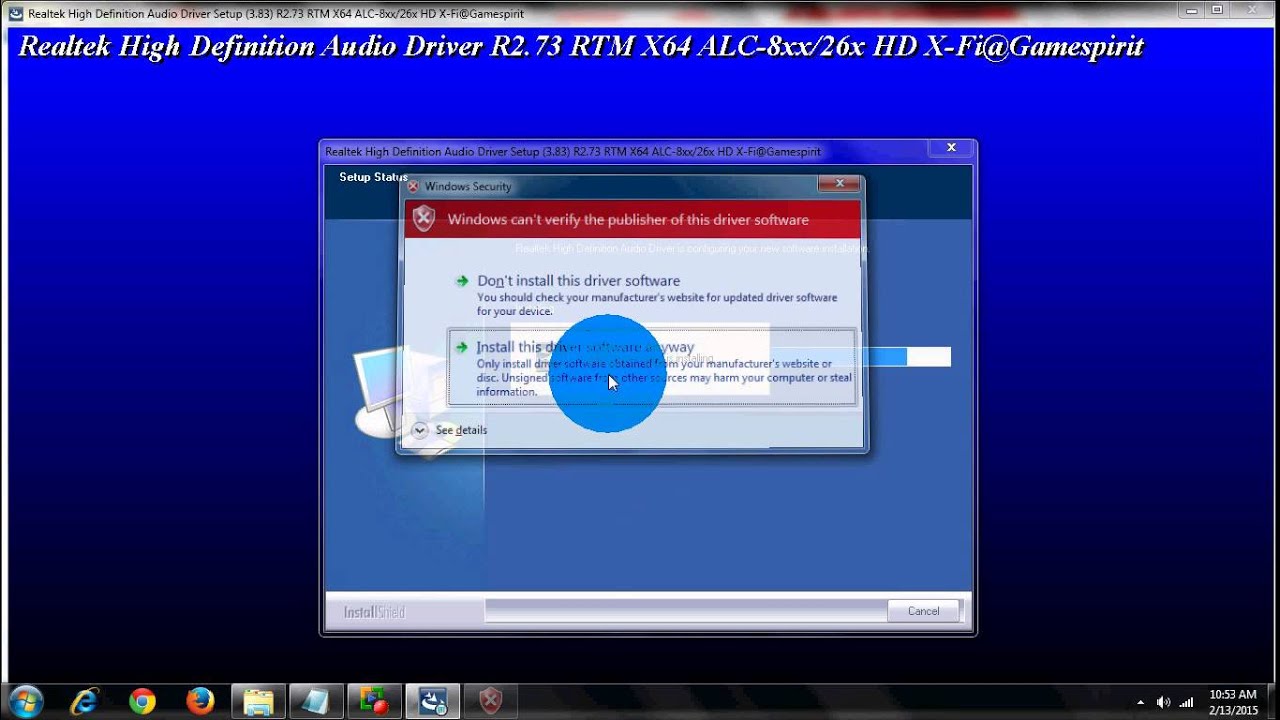
Task: Close the Realtek Audio Driver Setup dialog
Action: (951, 148)
